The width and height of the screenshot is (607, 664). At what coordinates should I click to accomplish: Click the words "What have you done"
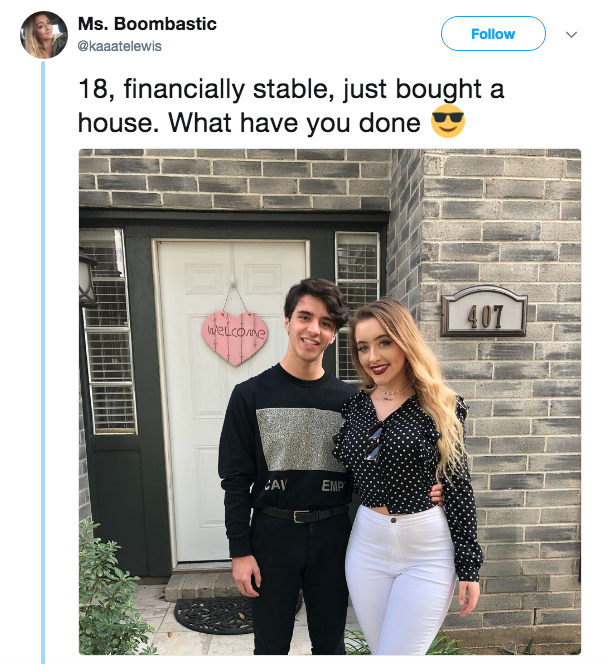pos(295,123)
